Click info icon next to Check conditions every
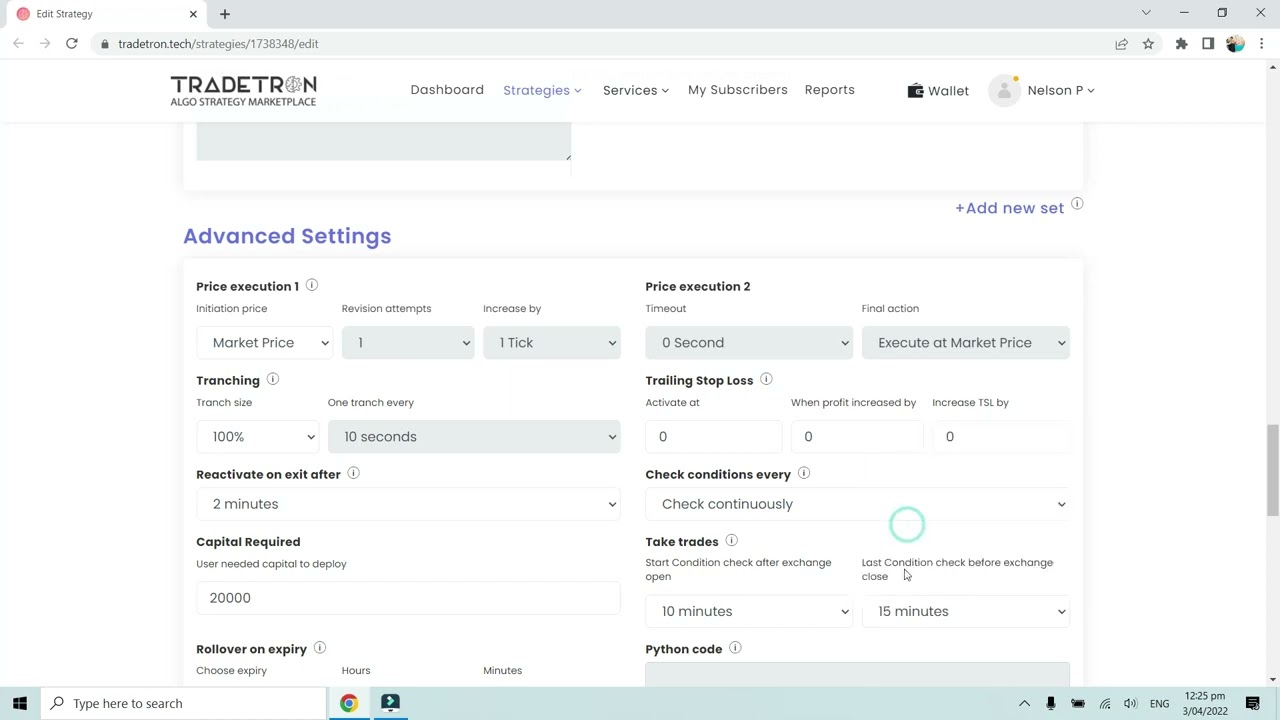The image size is (1280, 720). tap(804, 473)
